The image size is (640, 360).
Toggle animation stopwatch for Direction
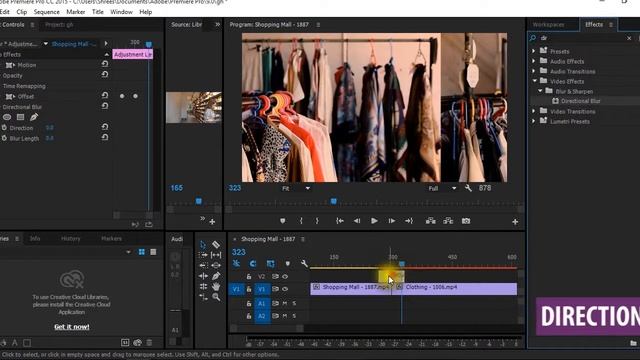tap(4, 128)
